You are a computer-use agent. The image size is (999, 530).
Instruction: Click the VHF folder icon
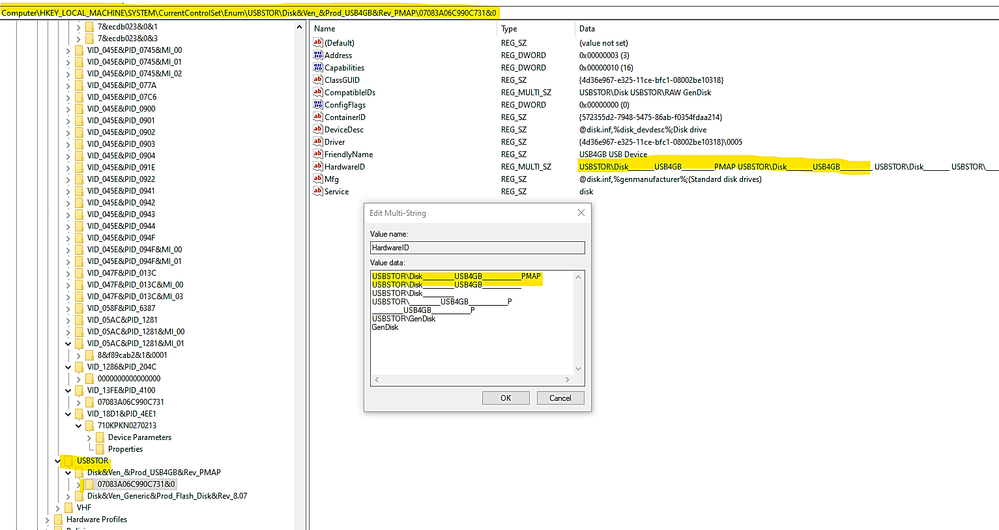tap(68, 508)
